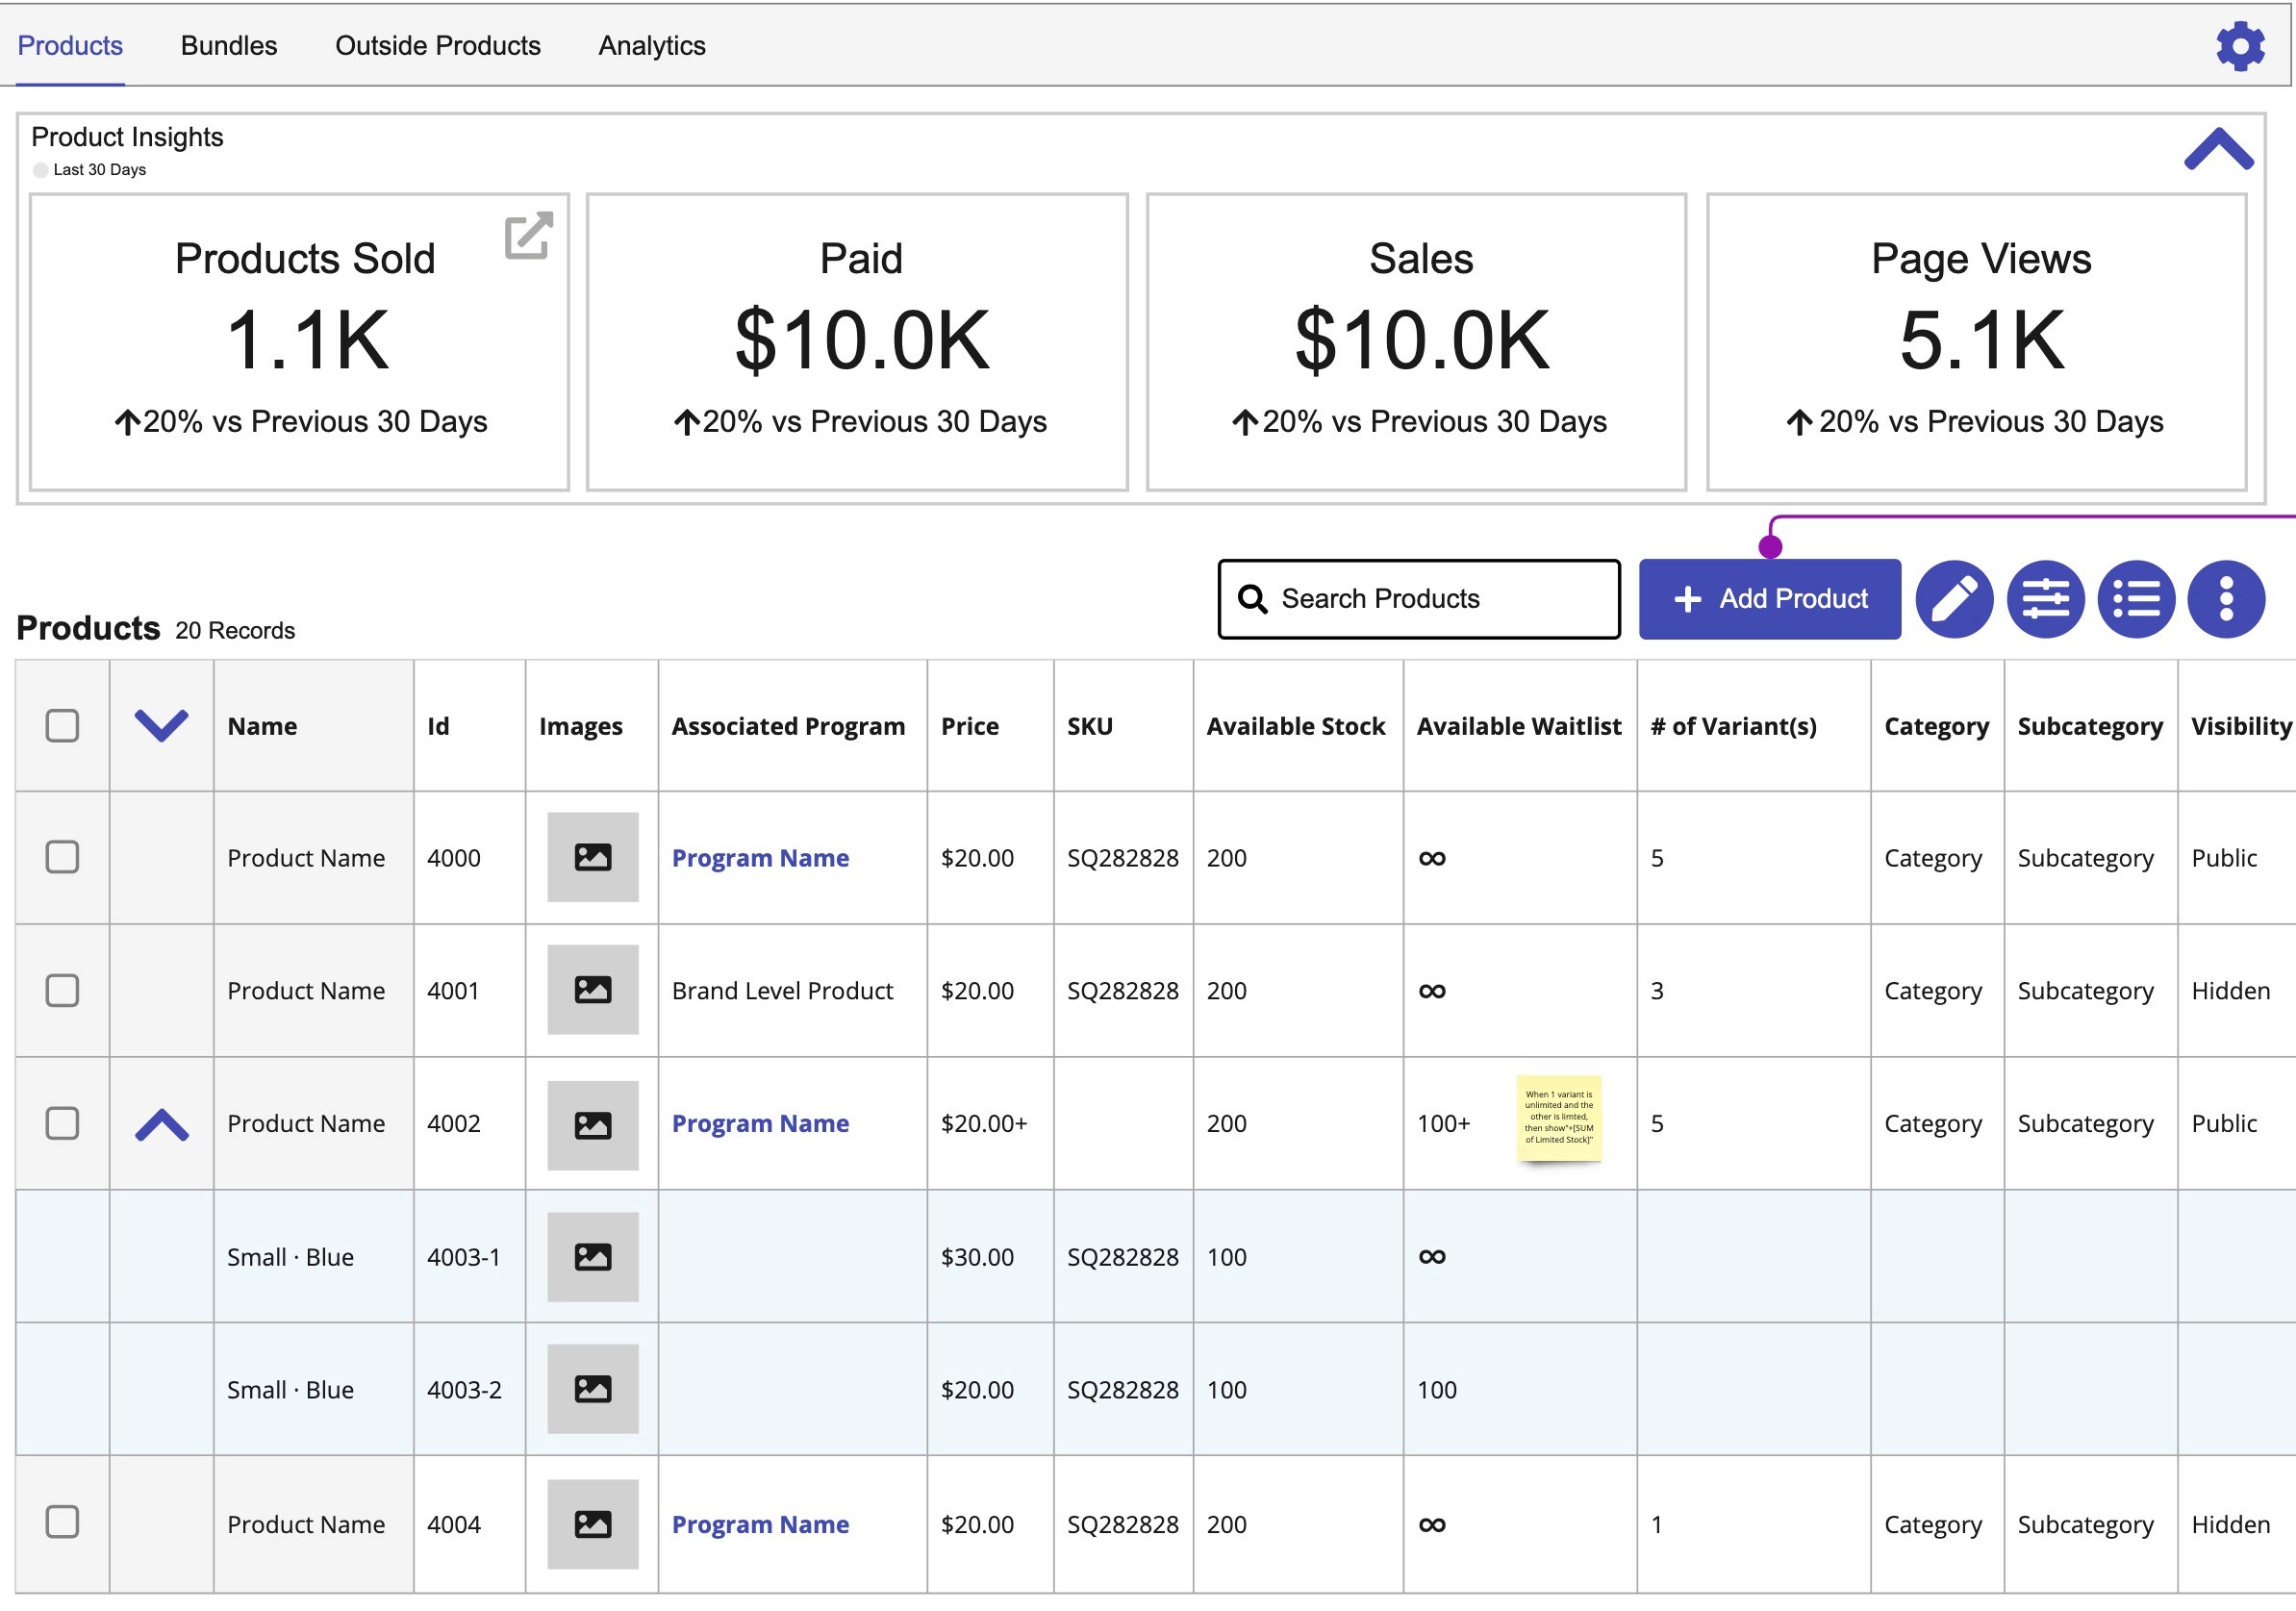Open the filter sliders icon button
The height and width of the screenshot is (1611, 2296).
2045,599
